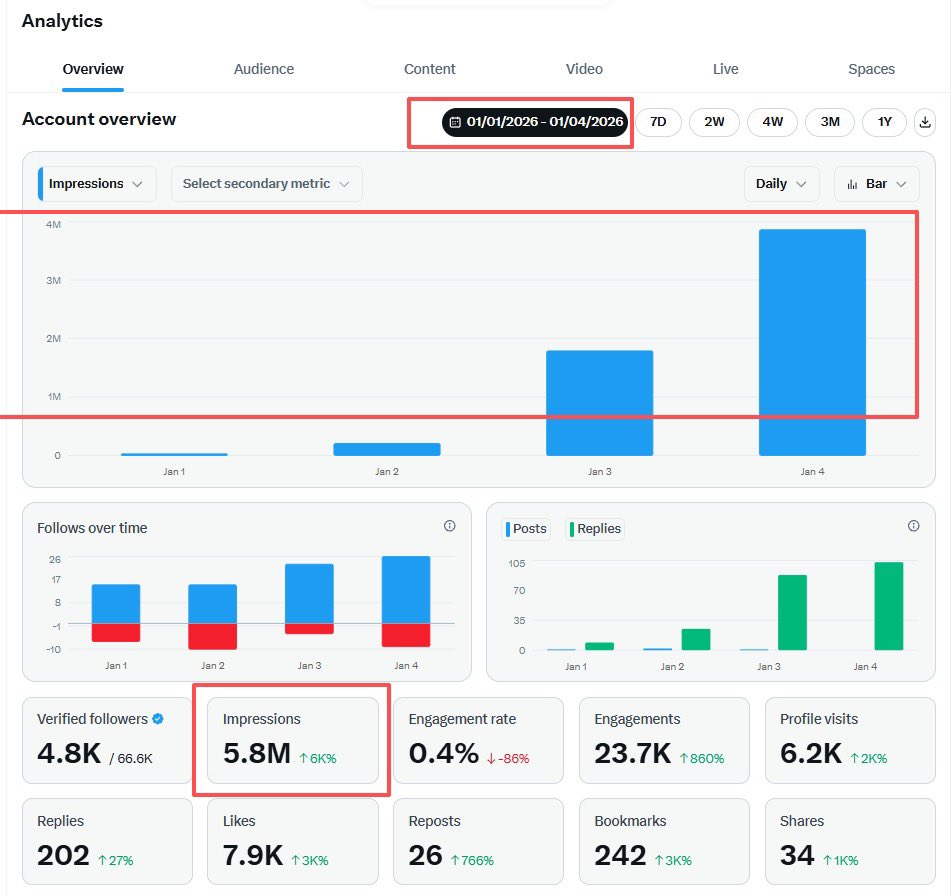Open the Impressions primary metric dropdown

pos(97,184)
